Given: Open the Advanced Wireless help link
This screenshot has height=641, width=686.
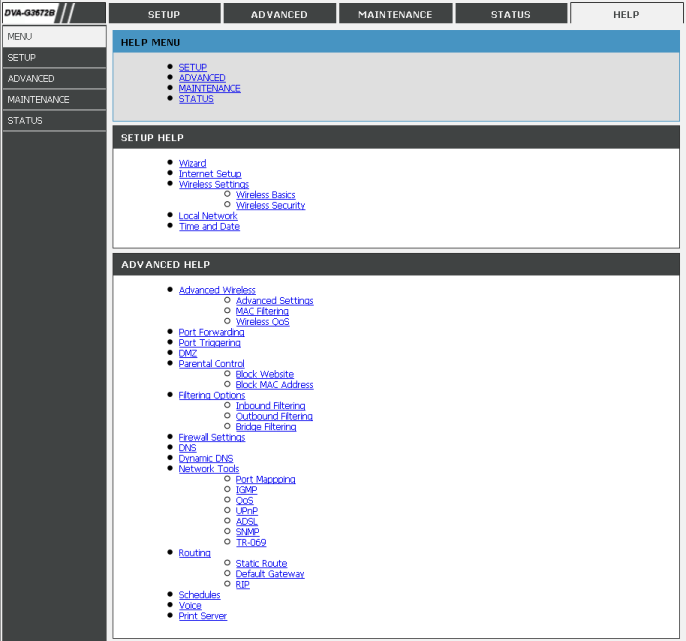Looking at the screenshot, I should [x=217, y=290].
